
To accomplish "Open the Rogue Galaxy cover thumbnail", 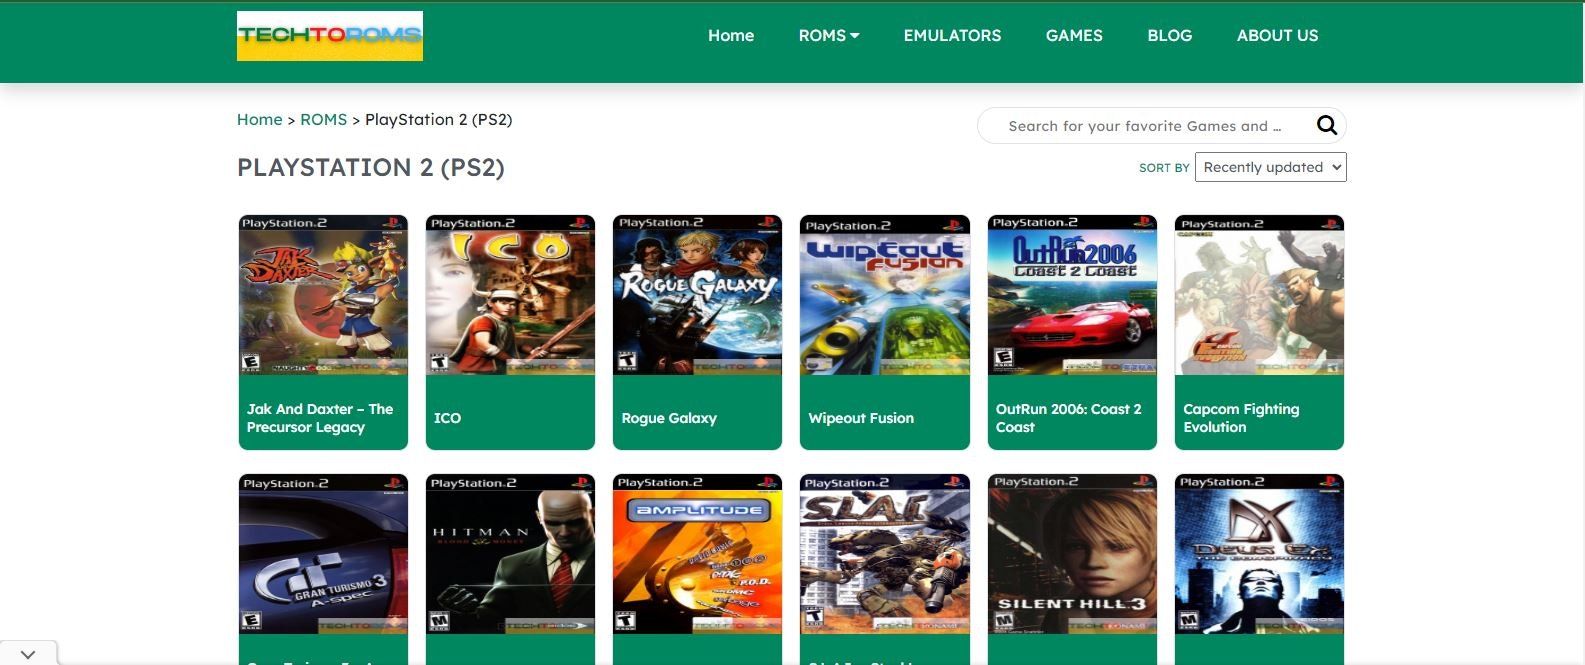I will 697,295.
